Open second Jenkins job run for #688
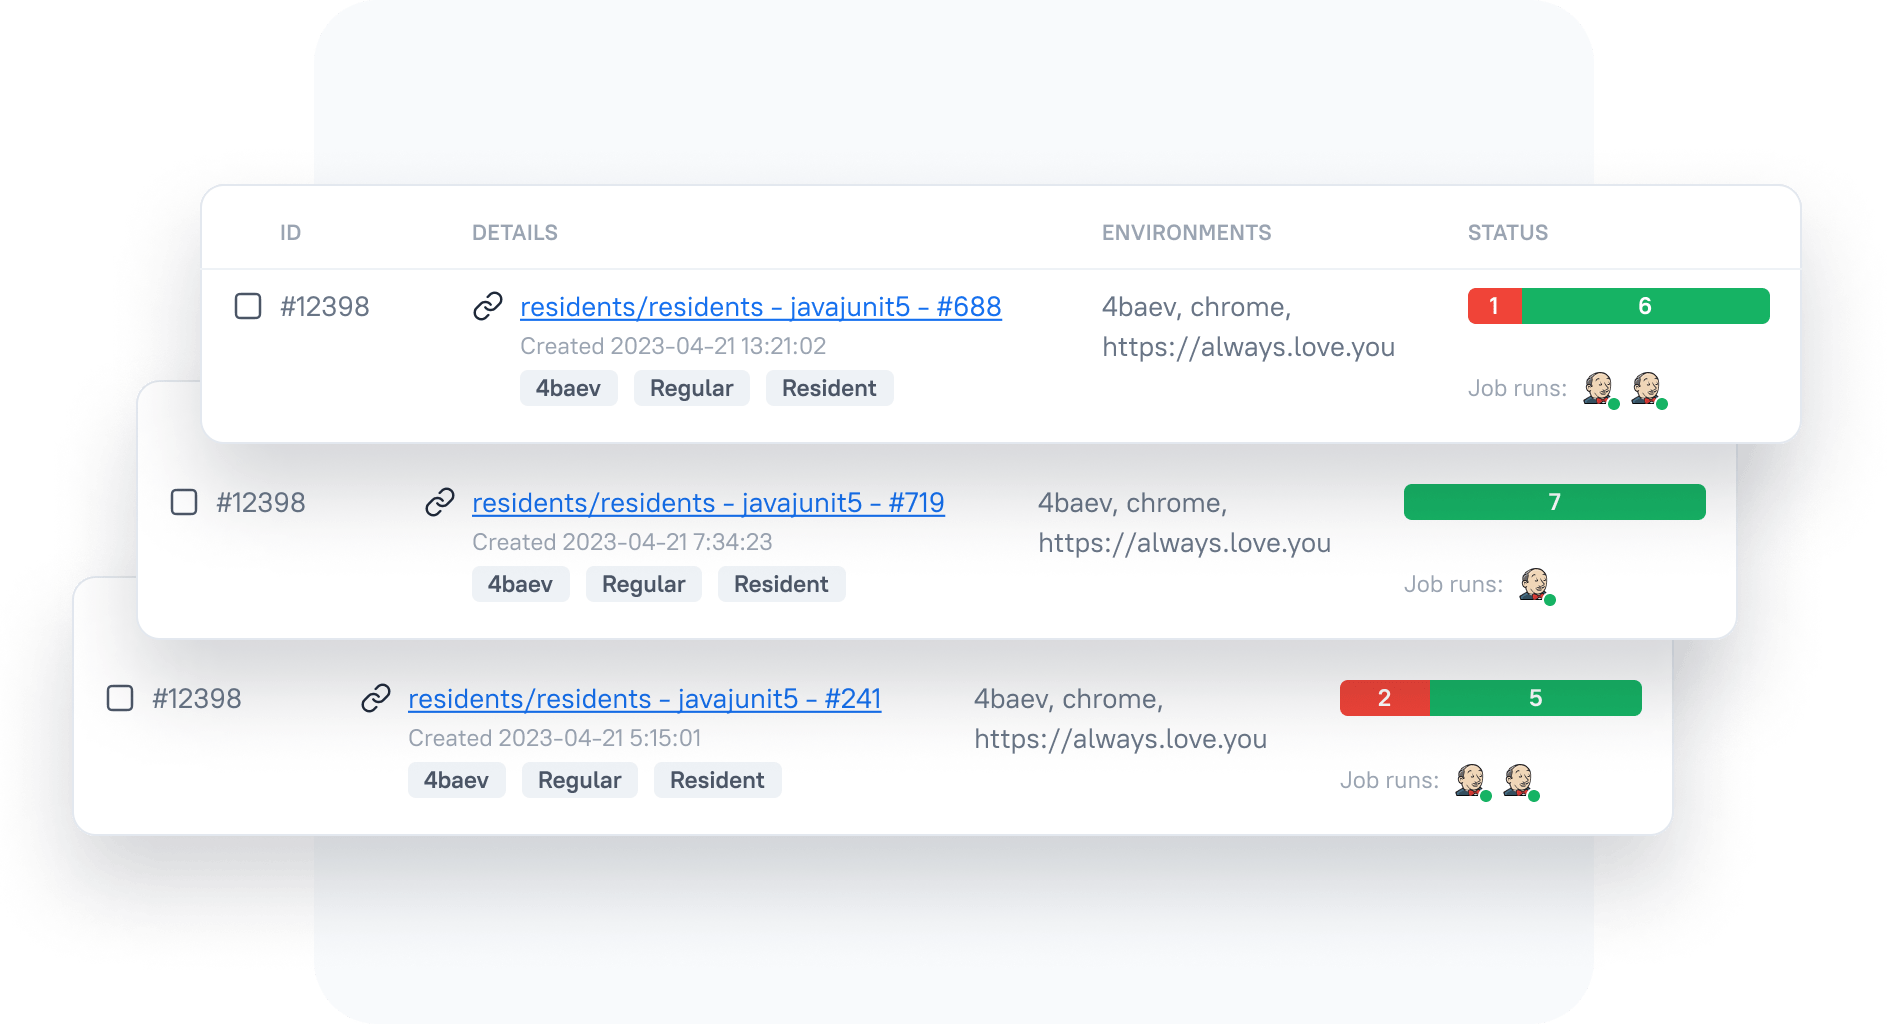 pyautogui.click(x=1646, y=388)
